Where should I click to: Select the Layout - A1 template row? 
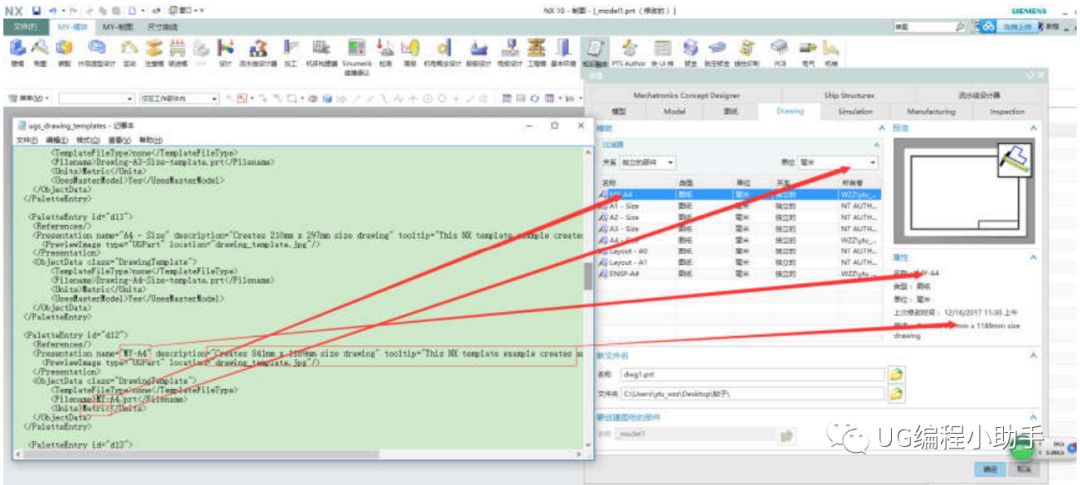pos(740,262)
